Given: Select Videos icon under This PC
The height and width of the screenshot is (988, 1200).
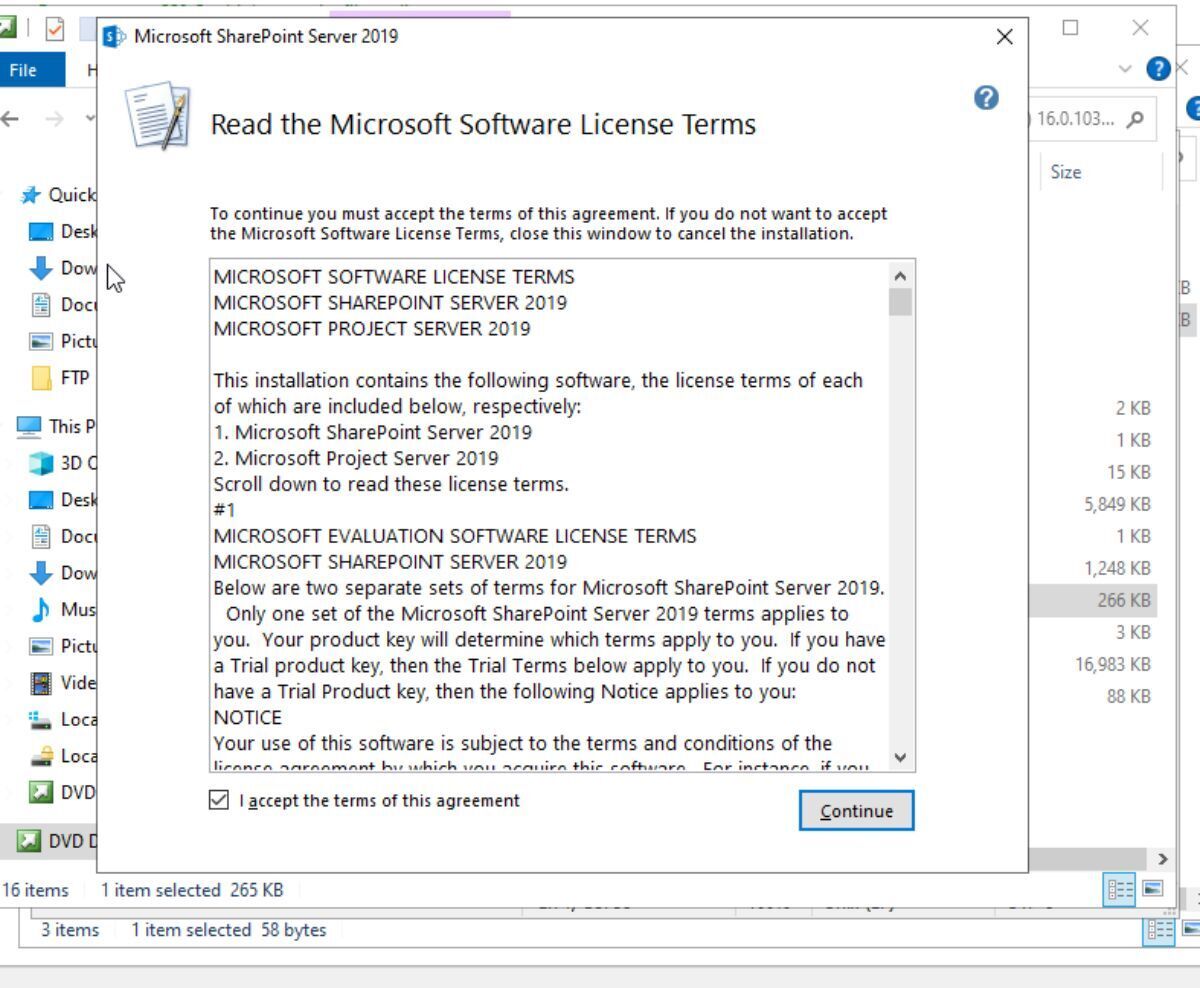Looking at the screenshot, I should [x=41, y=683].
